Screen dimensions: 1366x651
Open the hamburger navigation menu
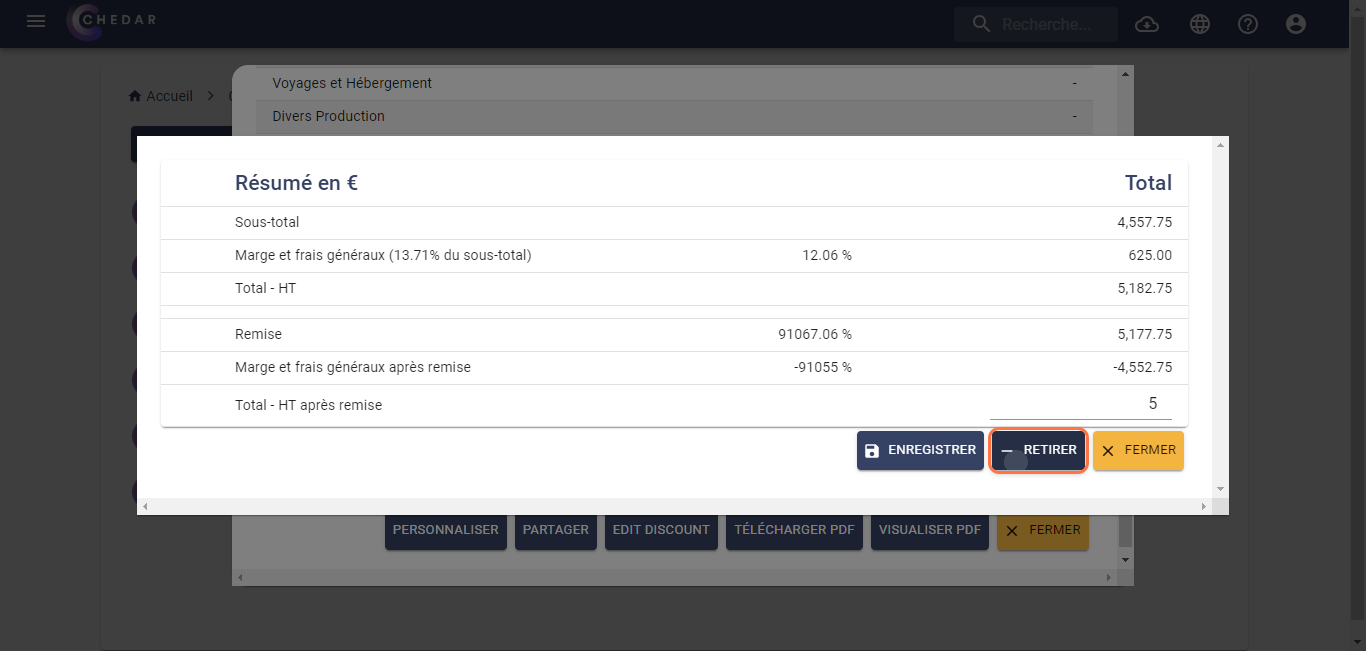(36, 21)
